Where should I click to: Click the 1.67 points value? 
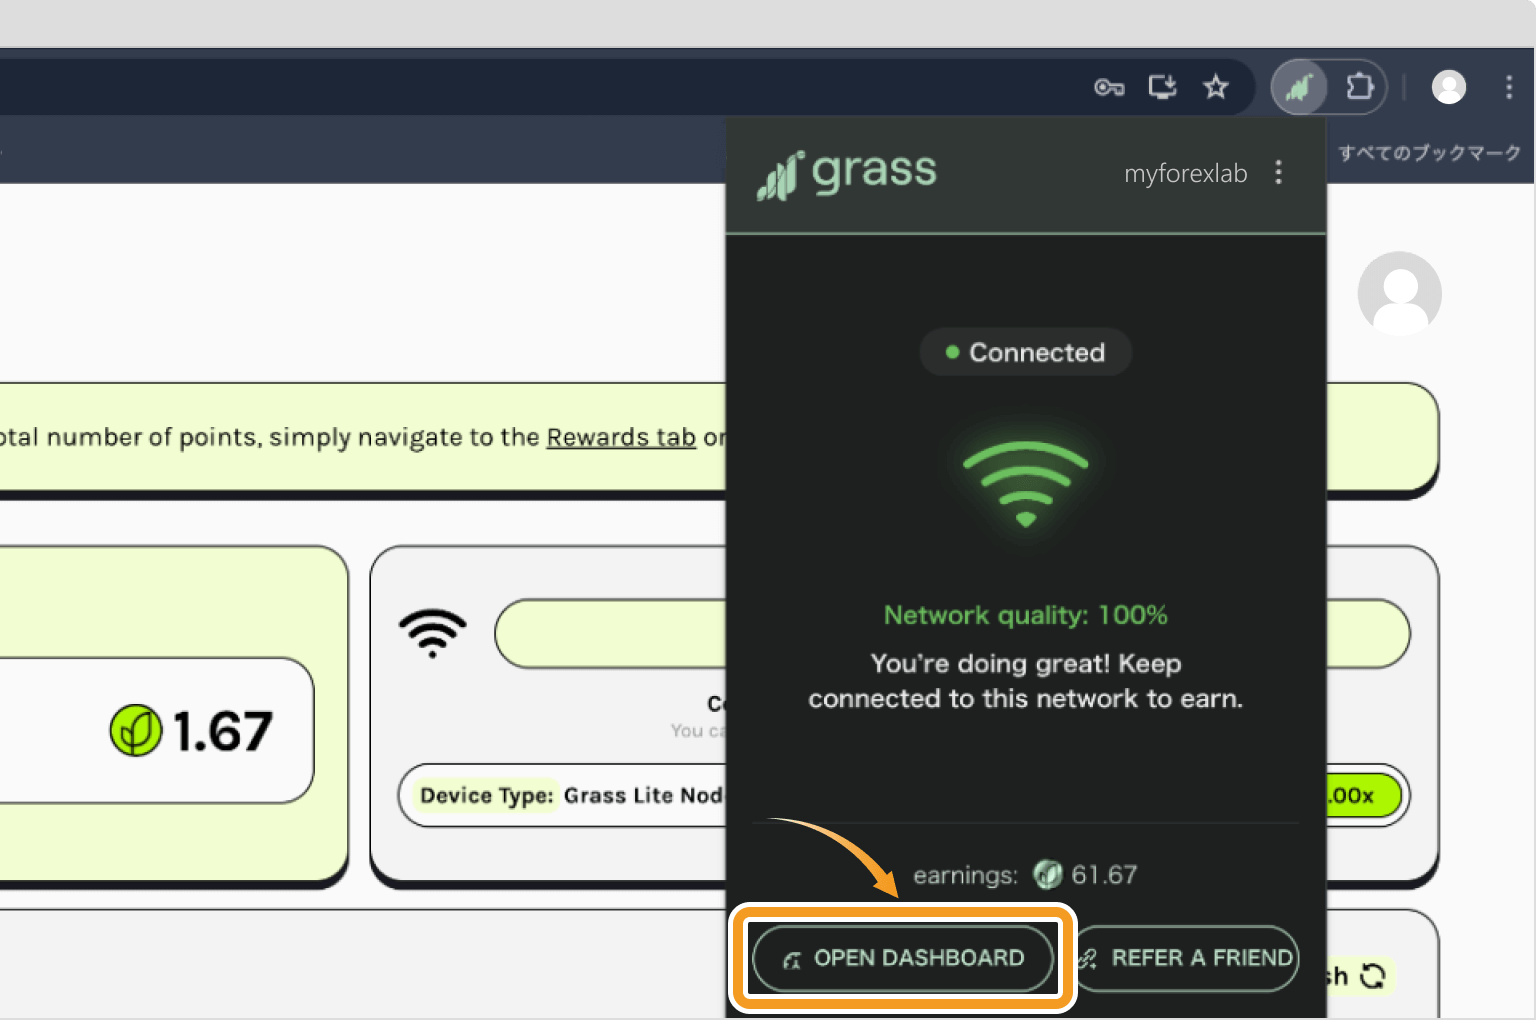click(x=222, y=731)
